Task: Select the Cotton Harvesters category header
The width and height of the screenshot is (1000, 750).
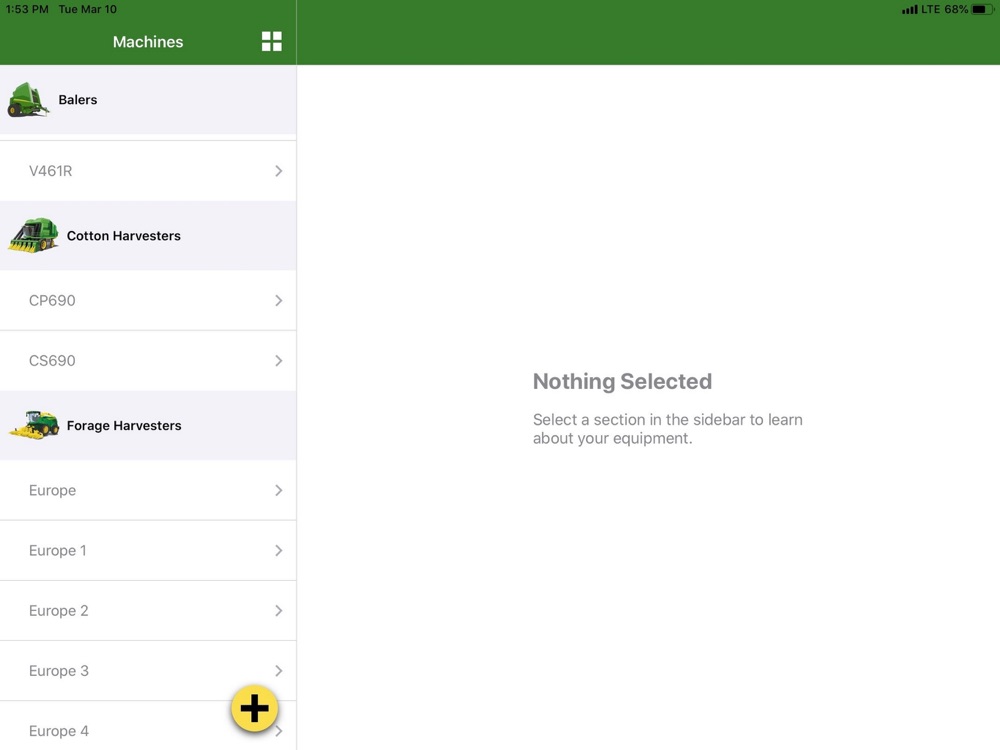Action: click(124, 236)
